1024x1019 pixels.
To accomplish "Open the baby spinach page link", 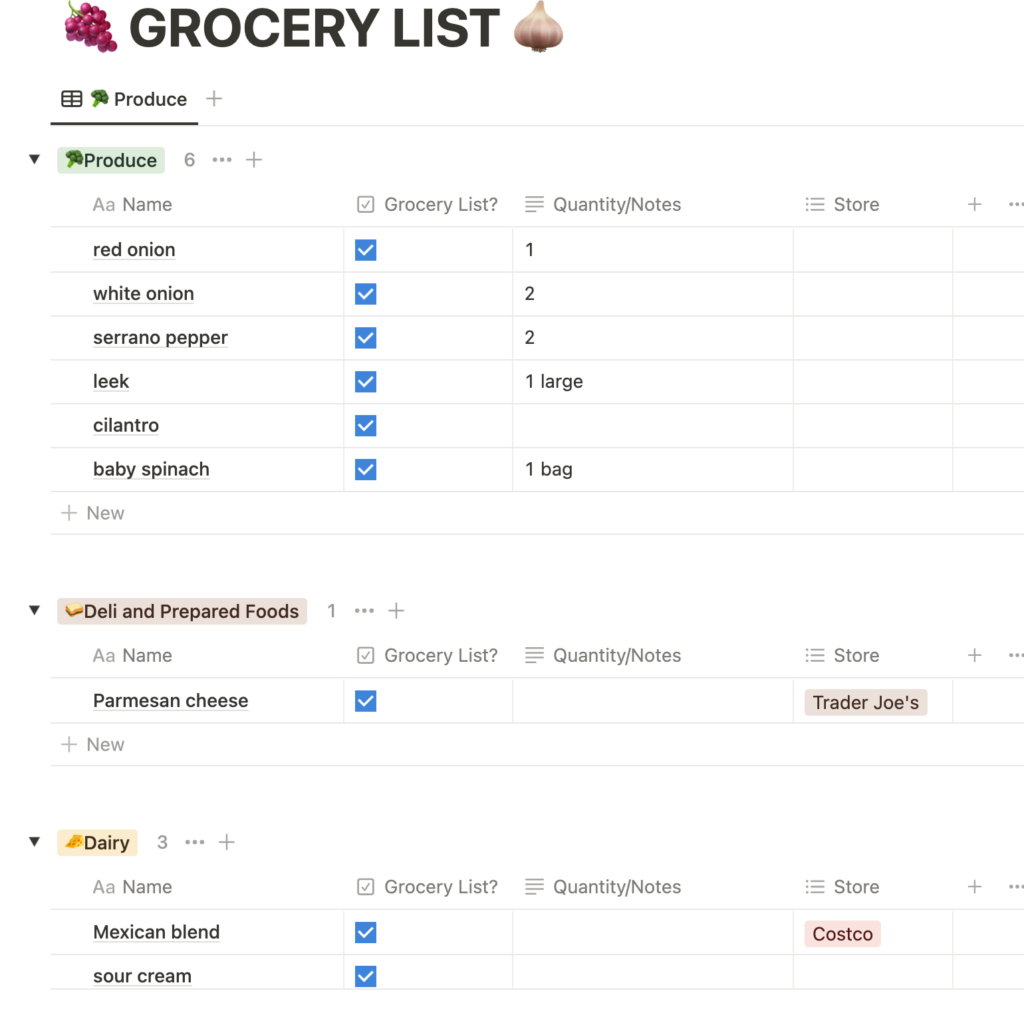I will pyautogui.click(x=151, y=470).
